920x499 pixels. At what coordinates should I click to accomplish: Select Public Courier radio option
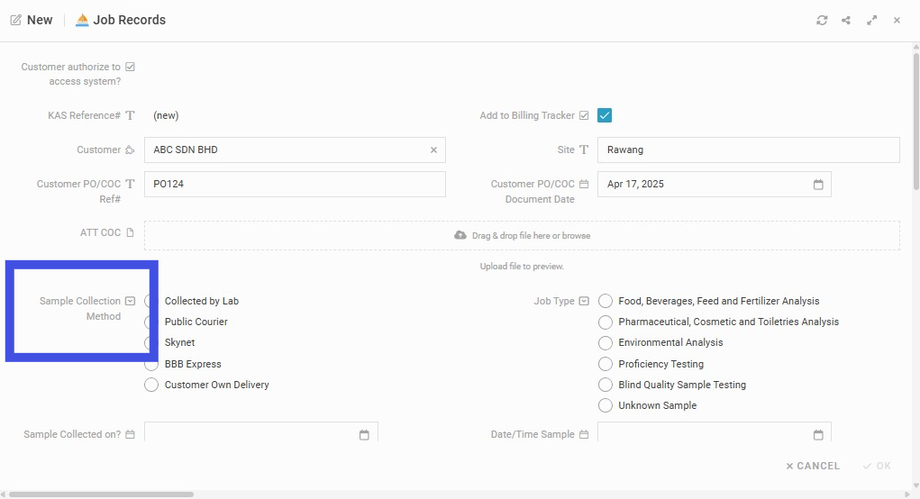pyautogui.click(x=151, y=322)
